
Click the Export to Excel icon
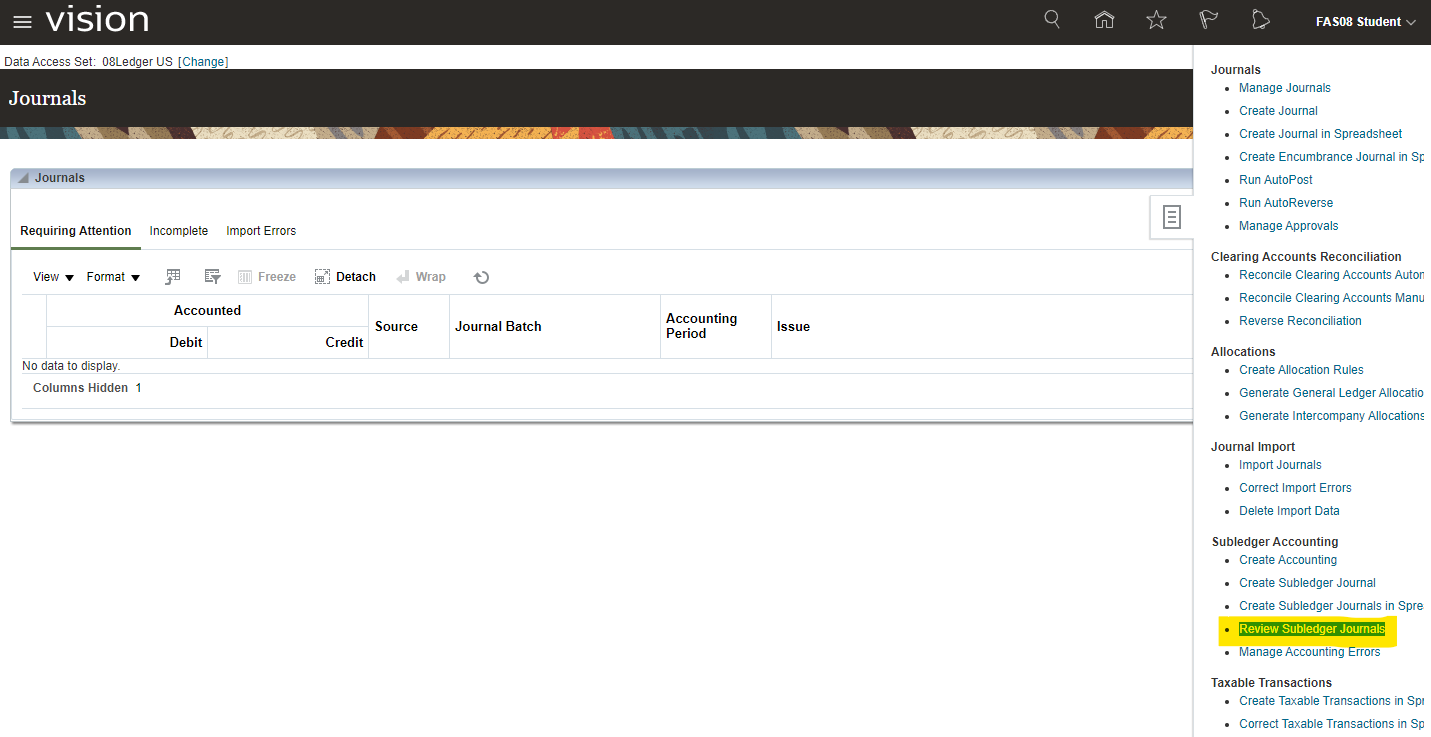point(173,277)
